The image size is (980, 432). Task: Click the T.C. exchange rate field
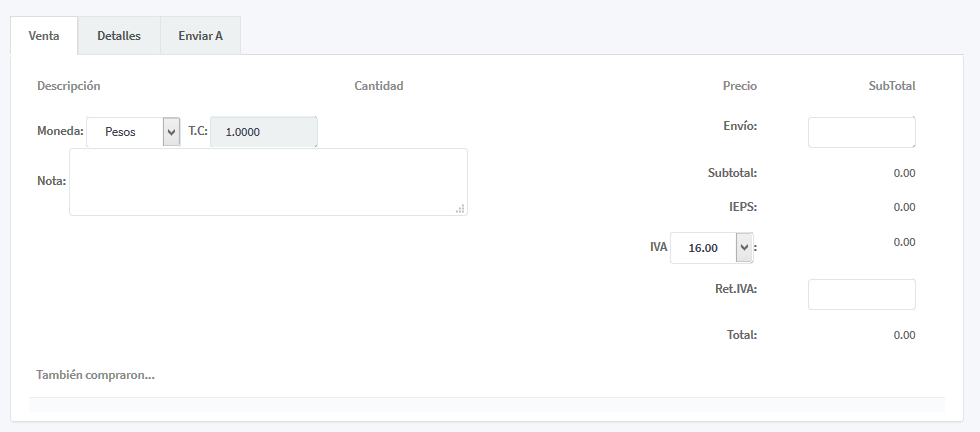pyautogui.click(x=264, y=132)
